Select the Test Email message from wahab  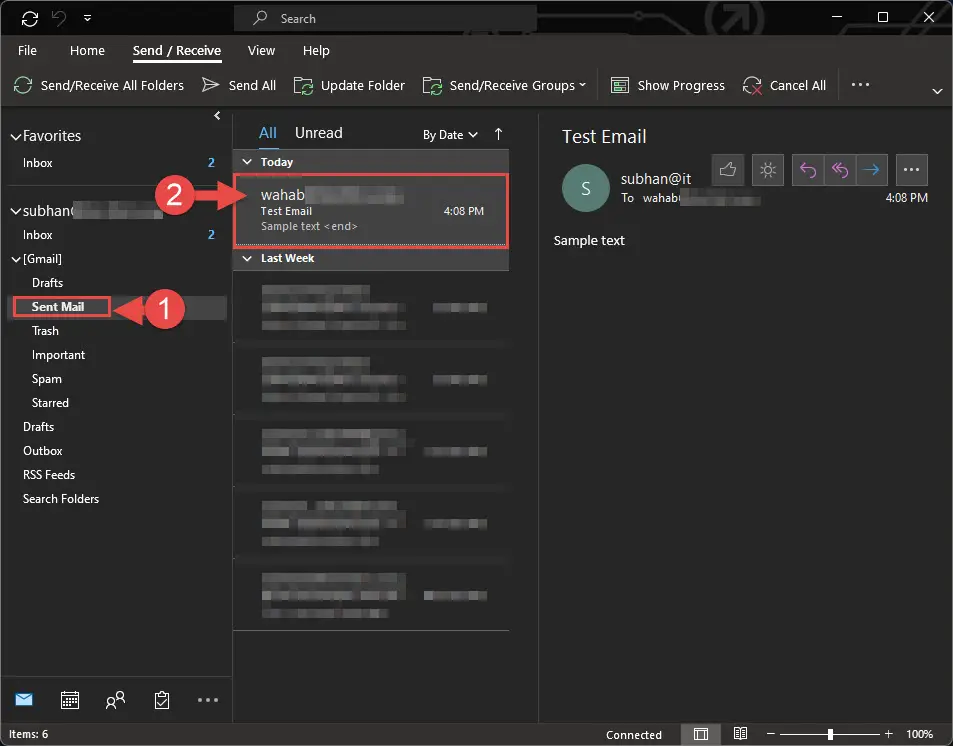[371, 211]
